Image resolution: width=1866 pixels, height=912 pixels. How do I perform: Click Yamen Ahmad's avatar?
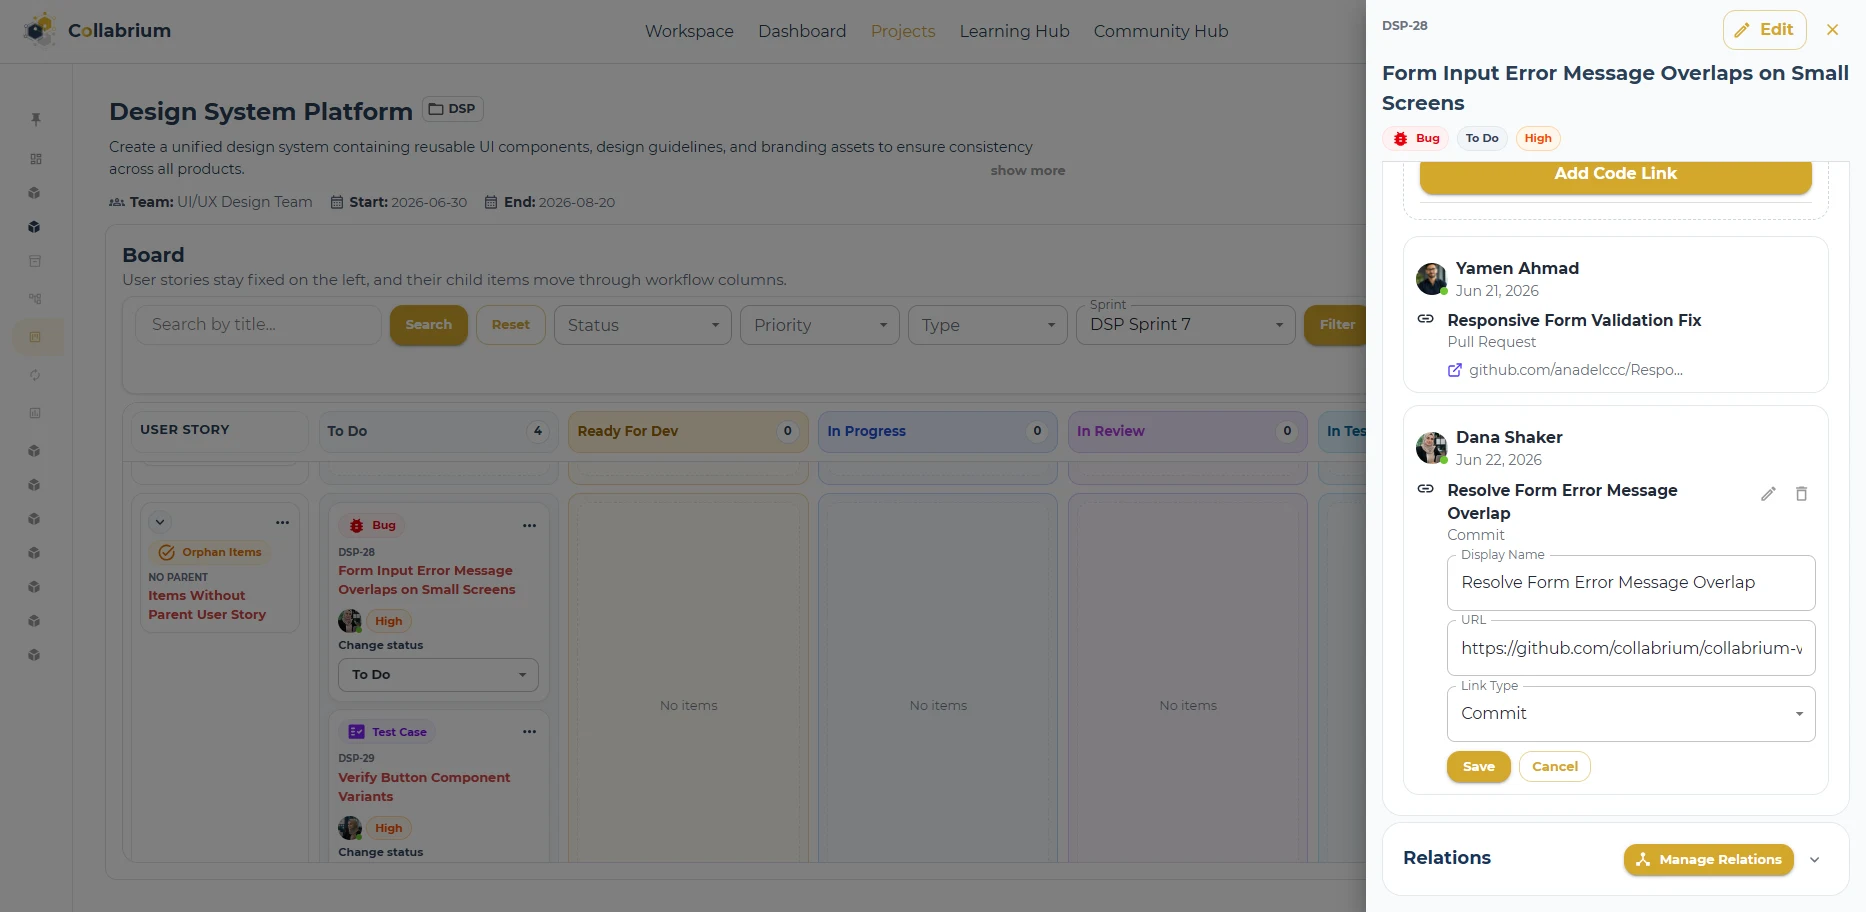pos(1432,279)
